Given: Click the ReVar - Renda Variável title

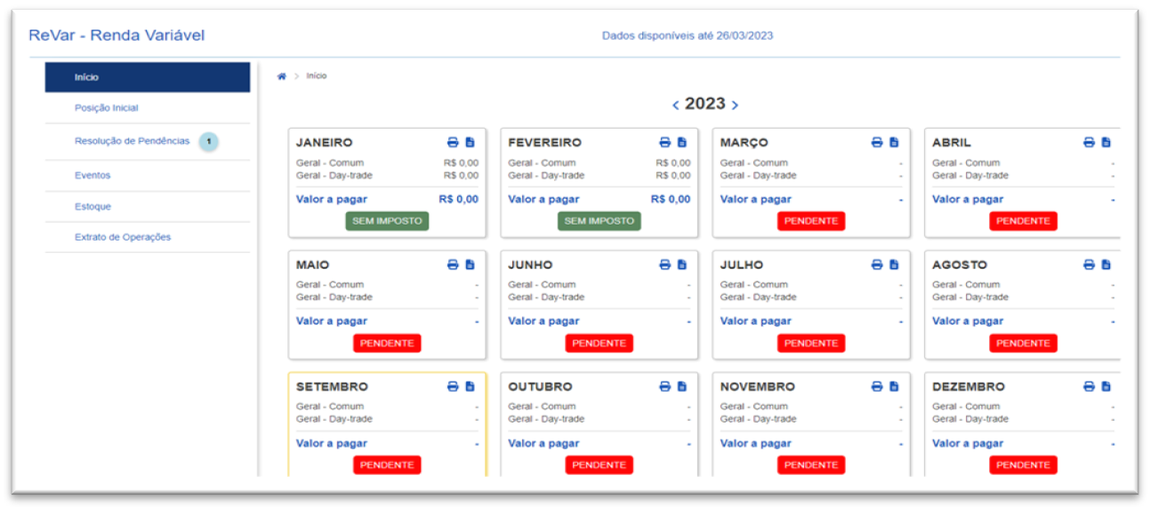Looking at the screenshot, I should 117,35.
